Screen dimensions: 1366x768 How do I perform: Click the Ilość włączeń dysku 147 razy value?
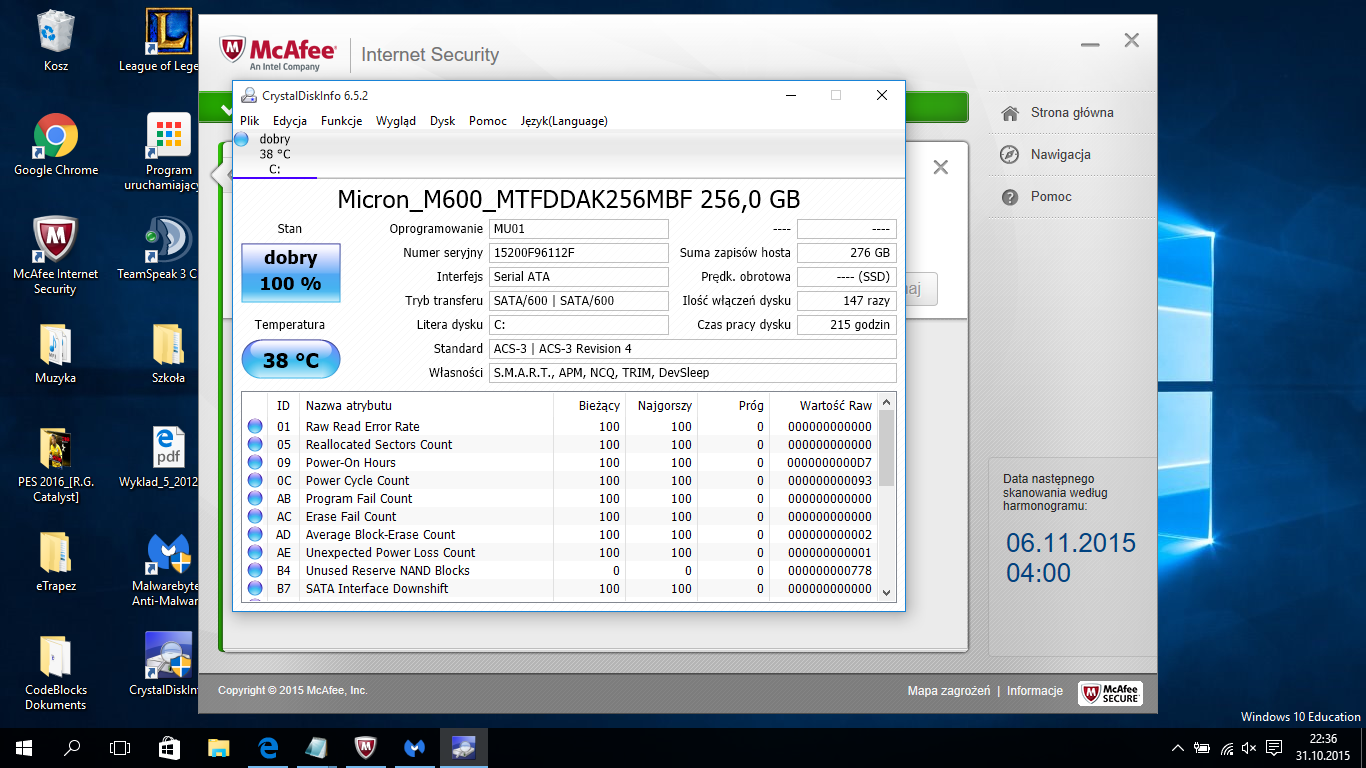click(847, 301)
